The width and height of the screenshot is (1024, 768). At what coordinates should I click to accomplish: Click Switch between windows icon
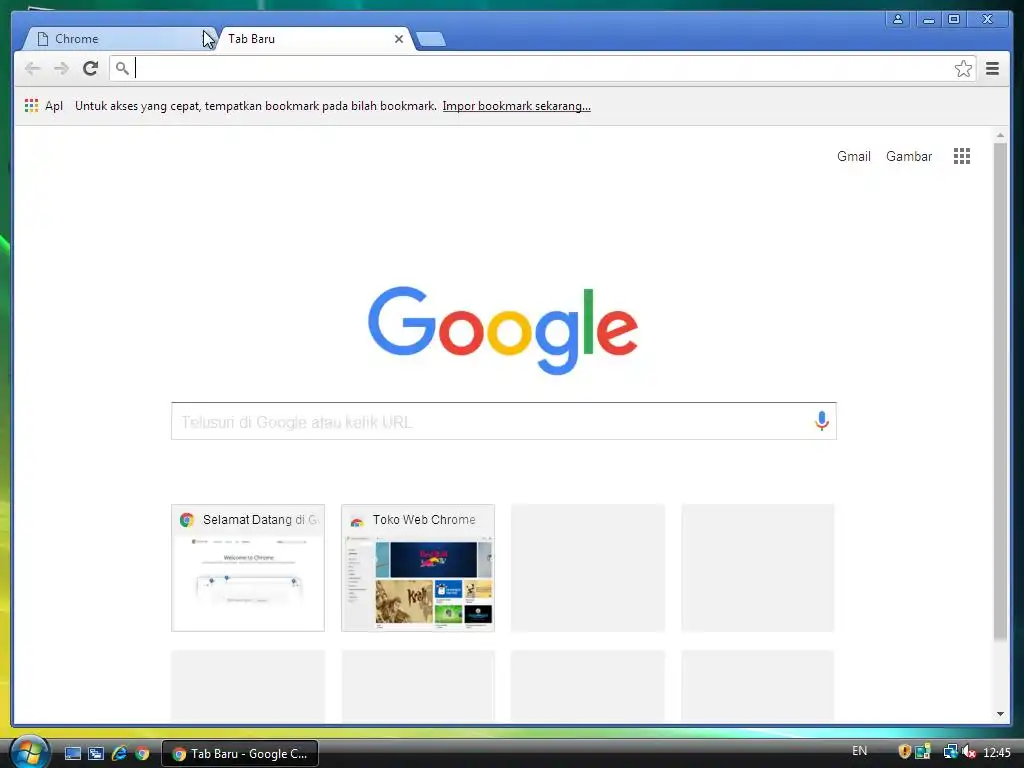[x=96, y=754]
